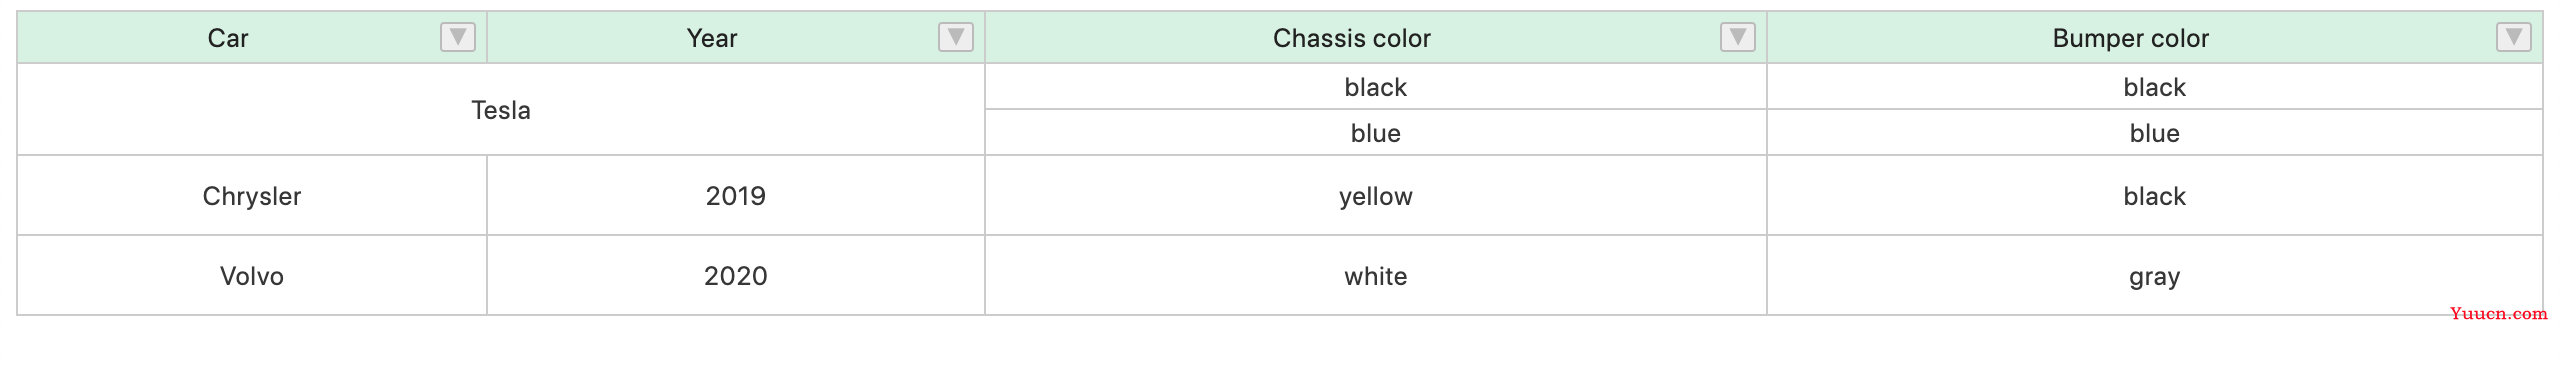This screenshot has width=2560, height=368.
Task: Select the gray bumper color cell
Action: (x=2155, y=276)
